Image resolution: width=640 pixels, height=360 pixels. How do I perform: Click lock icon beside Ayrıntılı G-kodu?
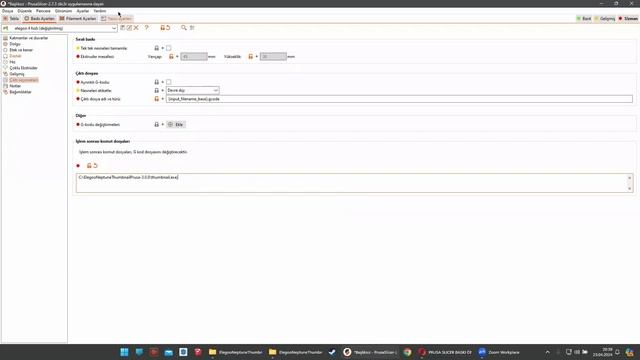click(x=156, y=82)
